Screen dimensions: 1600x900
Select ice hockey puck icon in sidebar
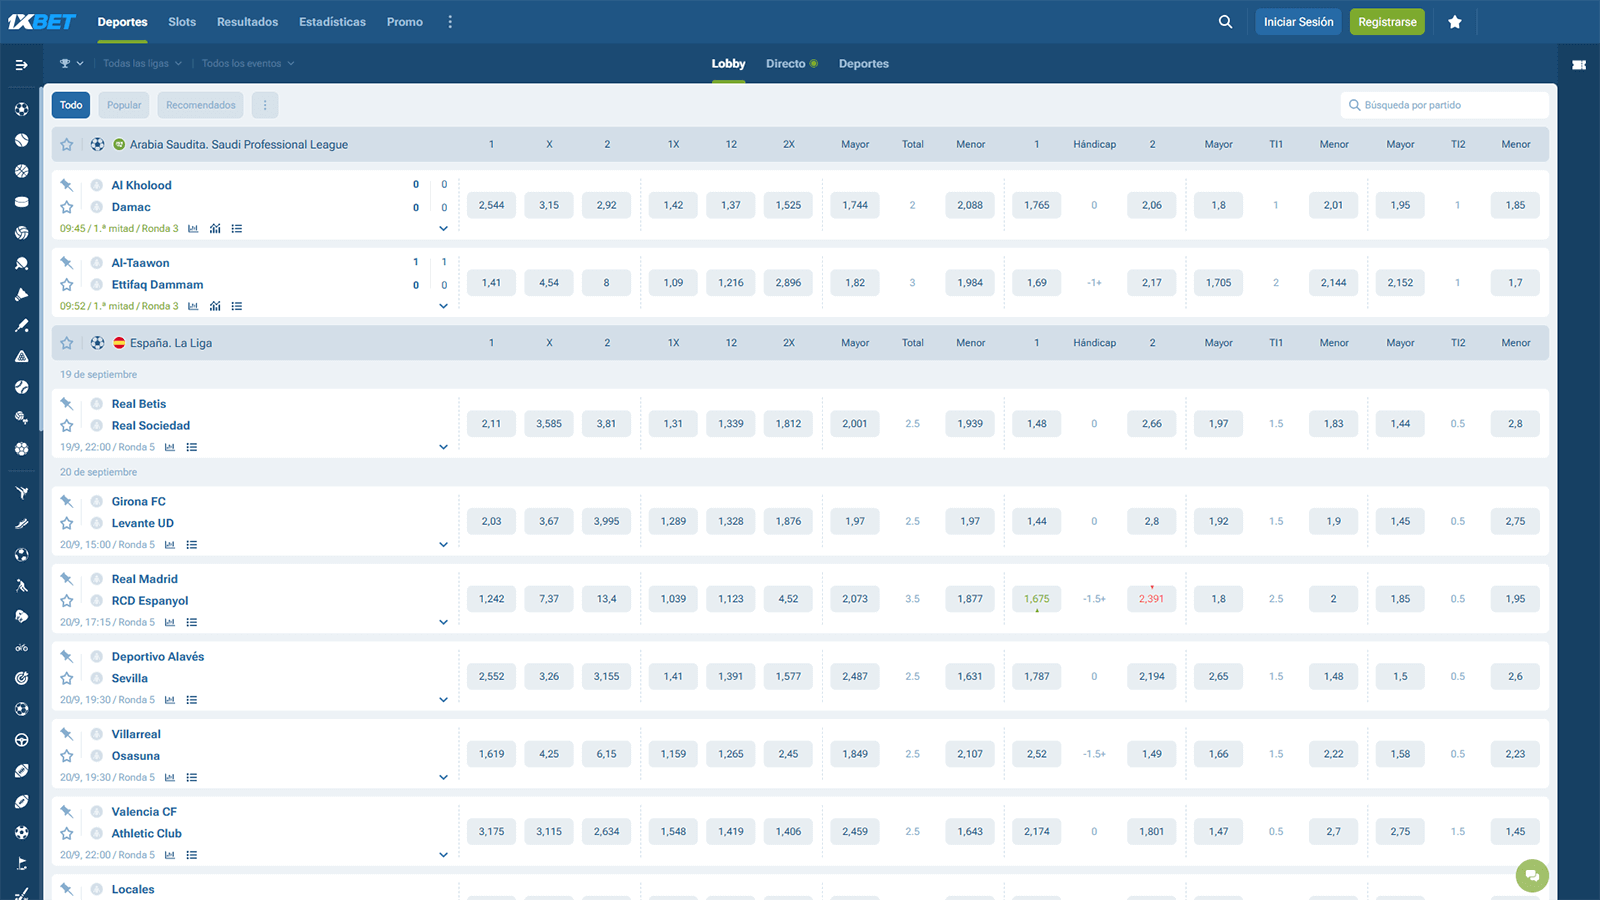(x=21, y=202)
